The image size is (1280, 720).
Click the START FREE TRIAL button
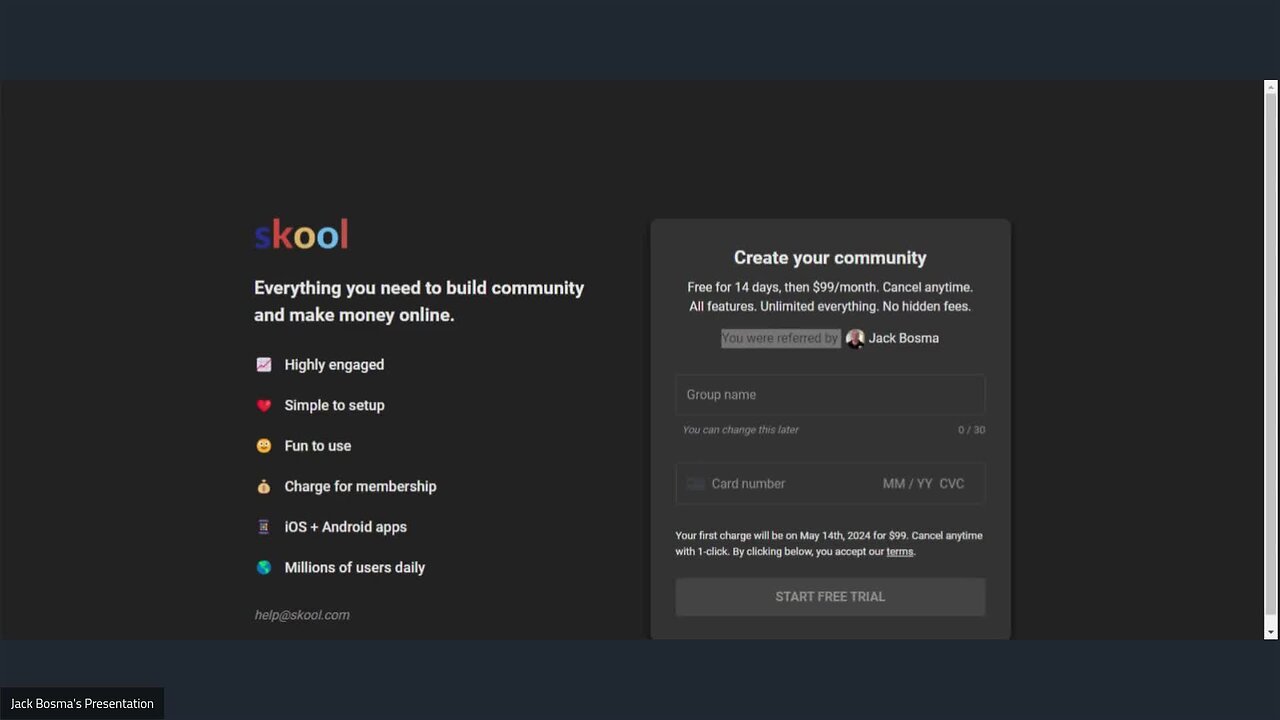click(x=830, y=597)
